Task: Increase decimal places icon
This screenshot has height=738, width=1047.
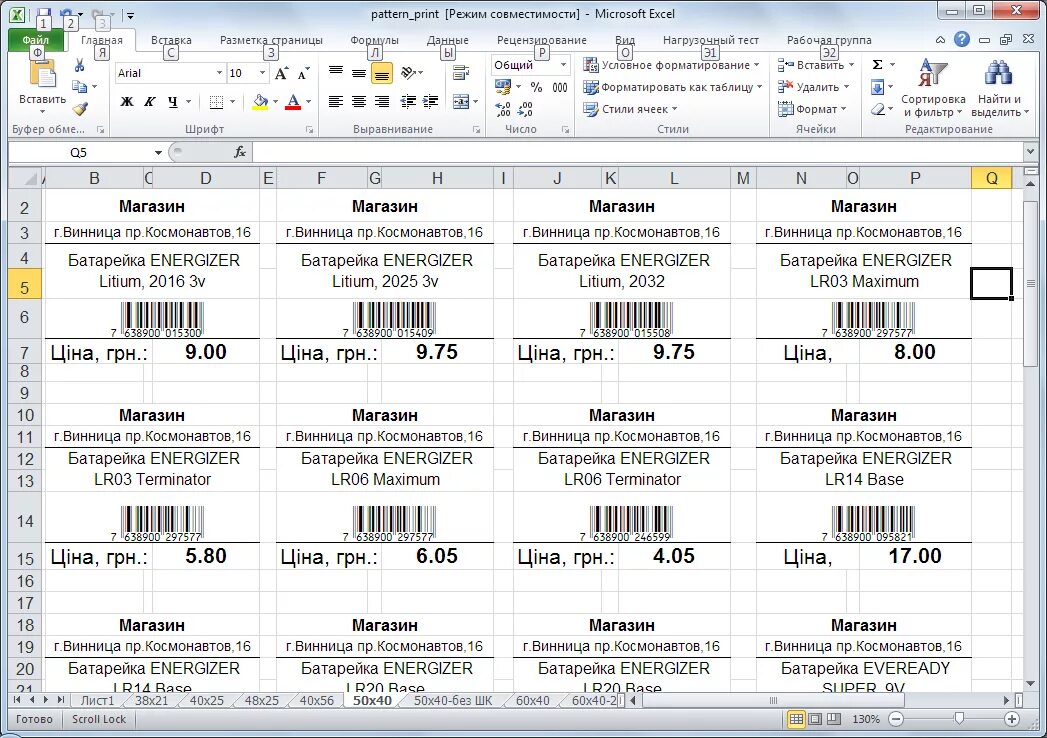Action: pos(503,109)
